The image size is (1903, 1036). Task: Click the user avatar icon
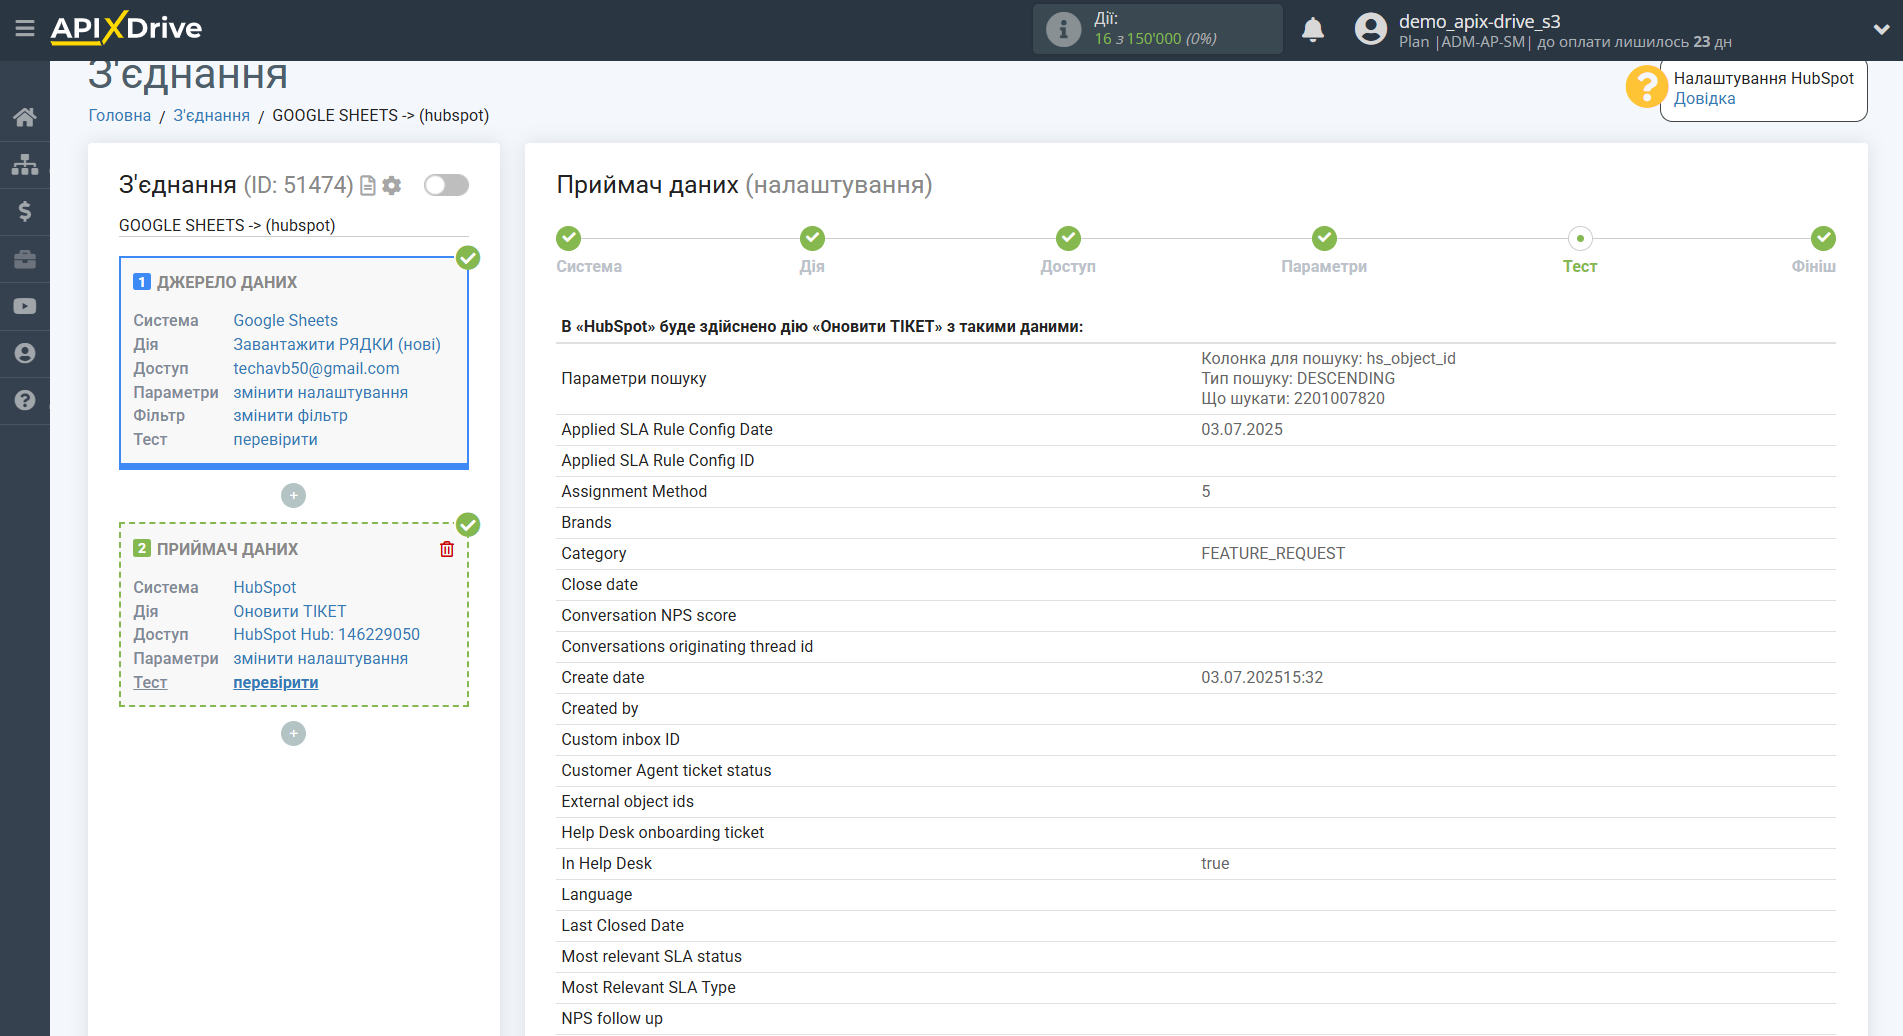1370,29
